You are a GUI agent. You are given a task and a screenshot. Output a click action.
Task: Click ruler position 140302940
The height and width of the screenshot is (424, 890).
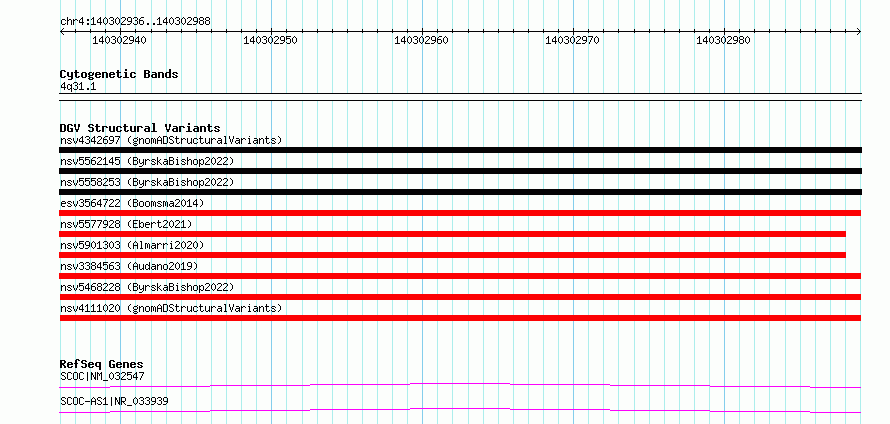(x=119, y=40)
